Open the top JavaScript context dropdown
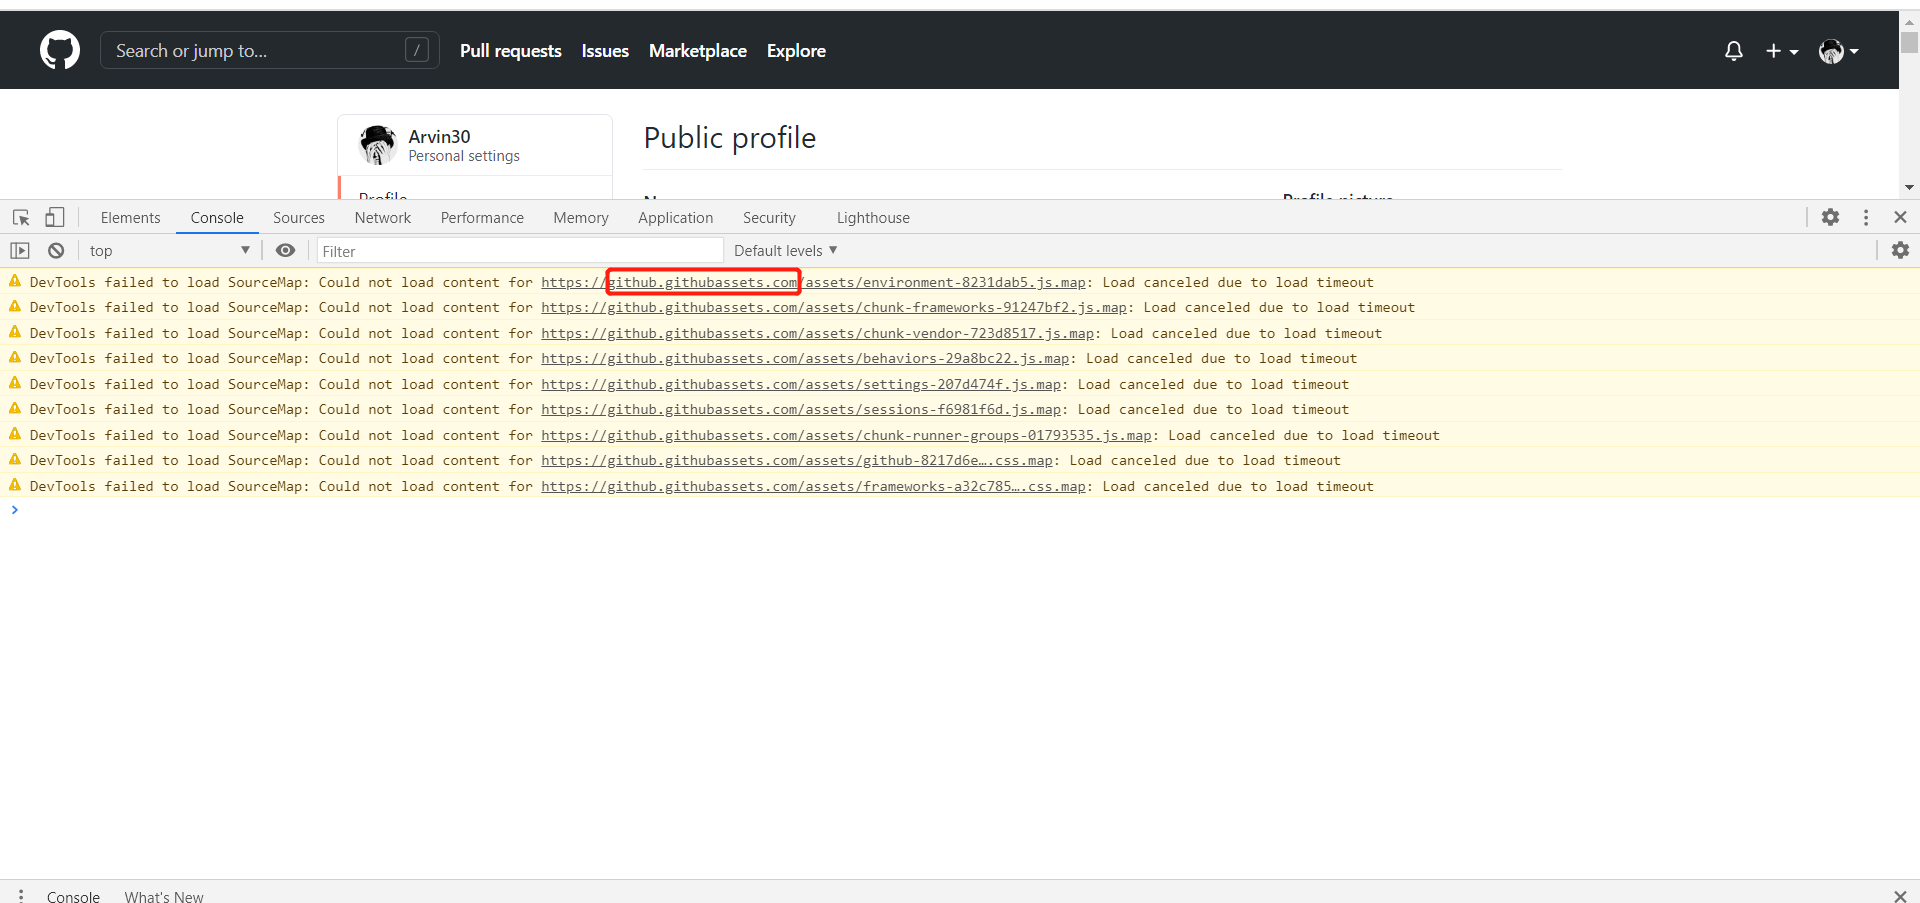 tap(169, 251)
